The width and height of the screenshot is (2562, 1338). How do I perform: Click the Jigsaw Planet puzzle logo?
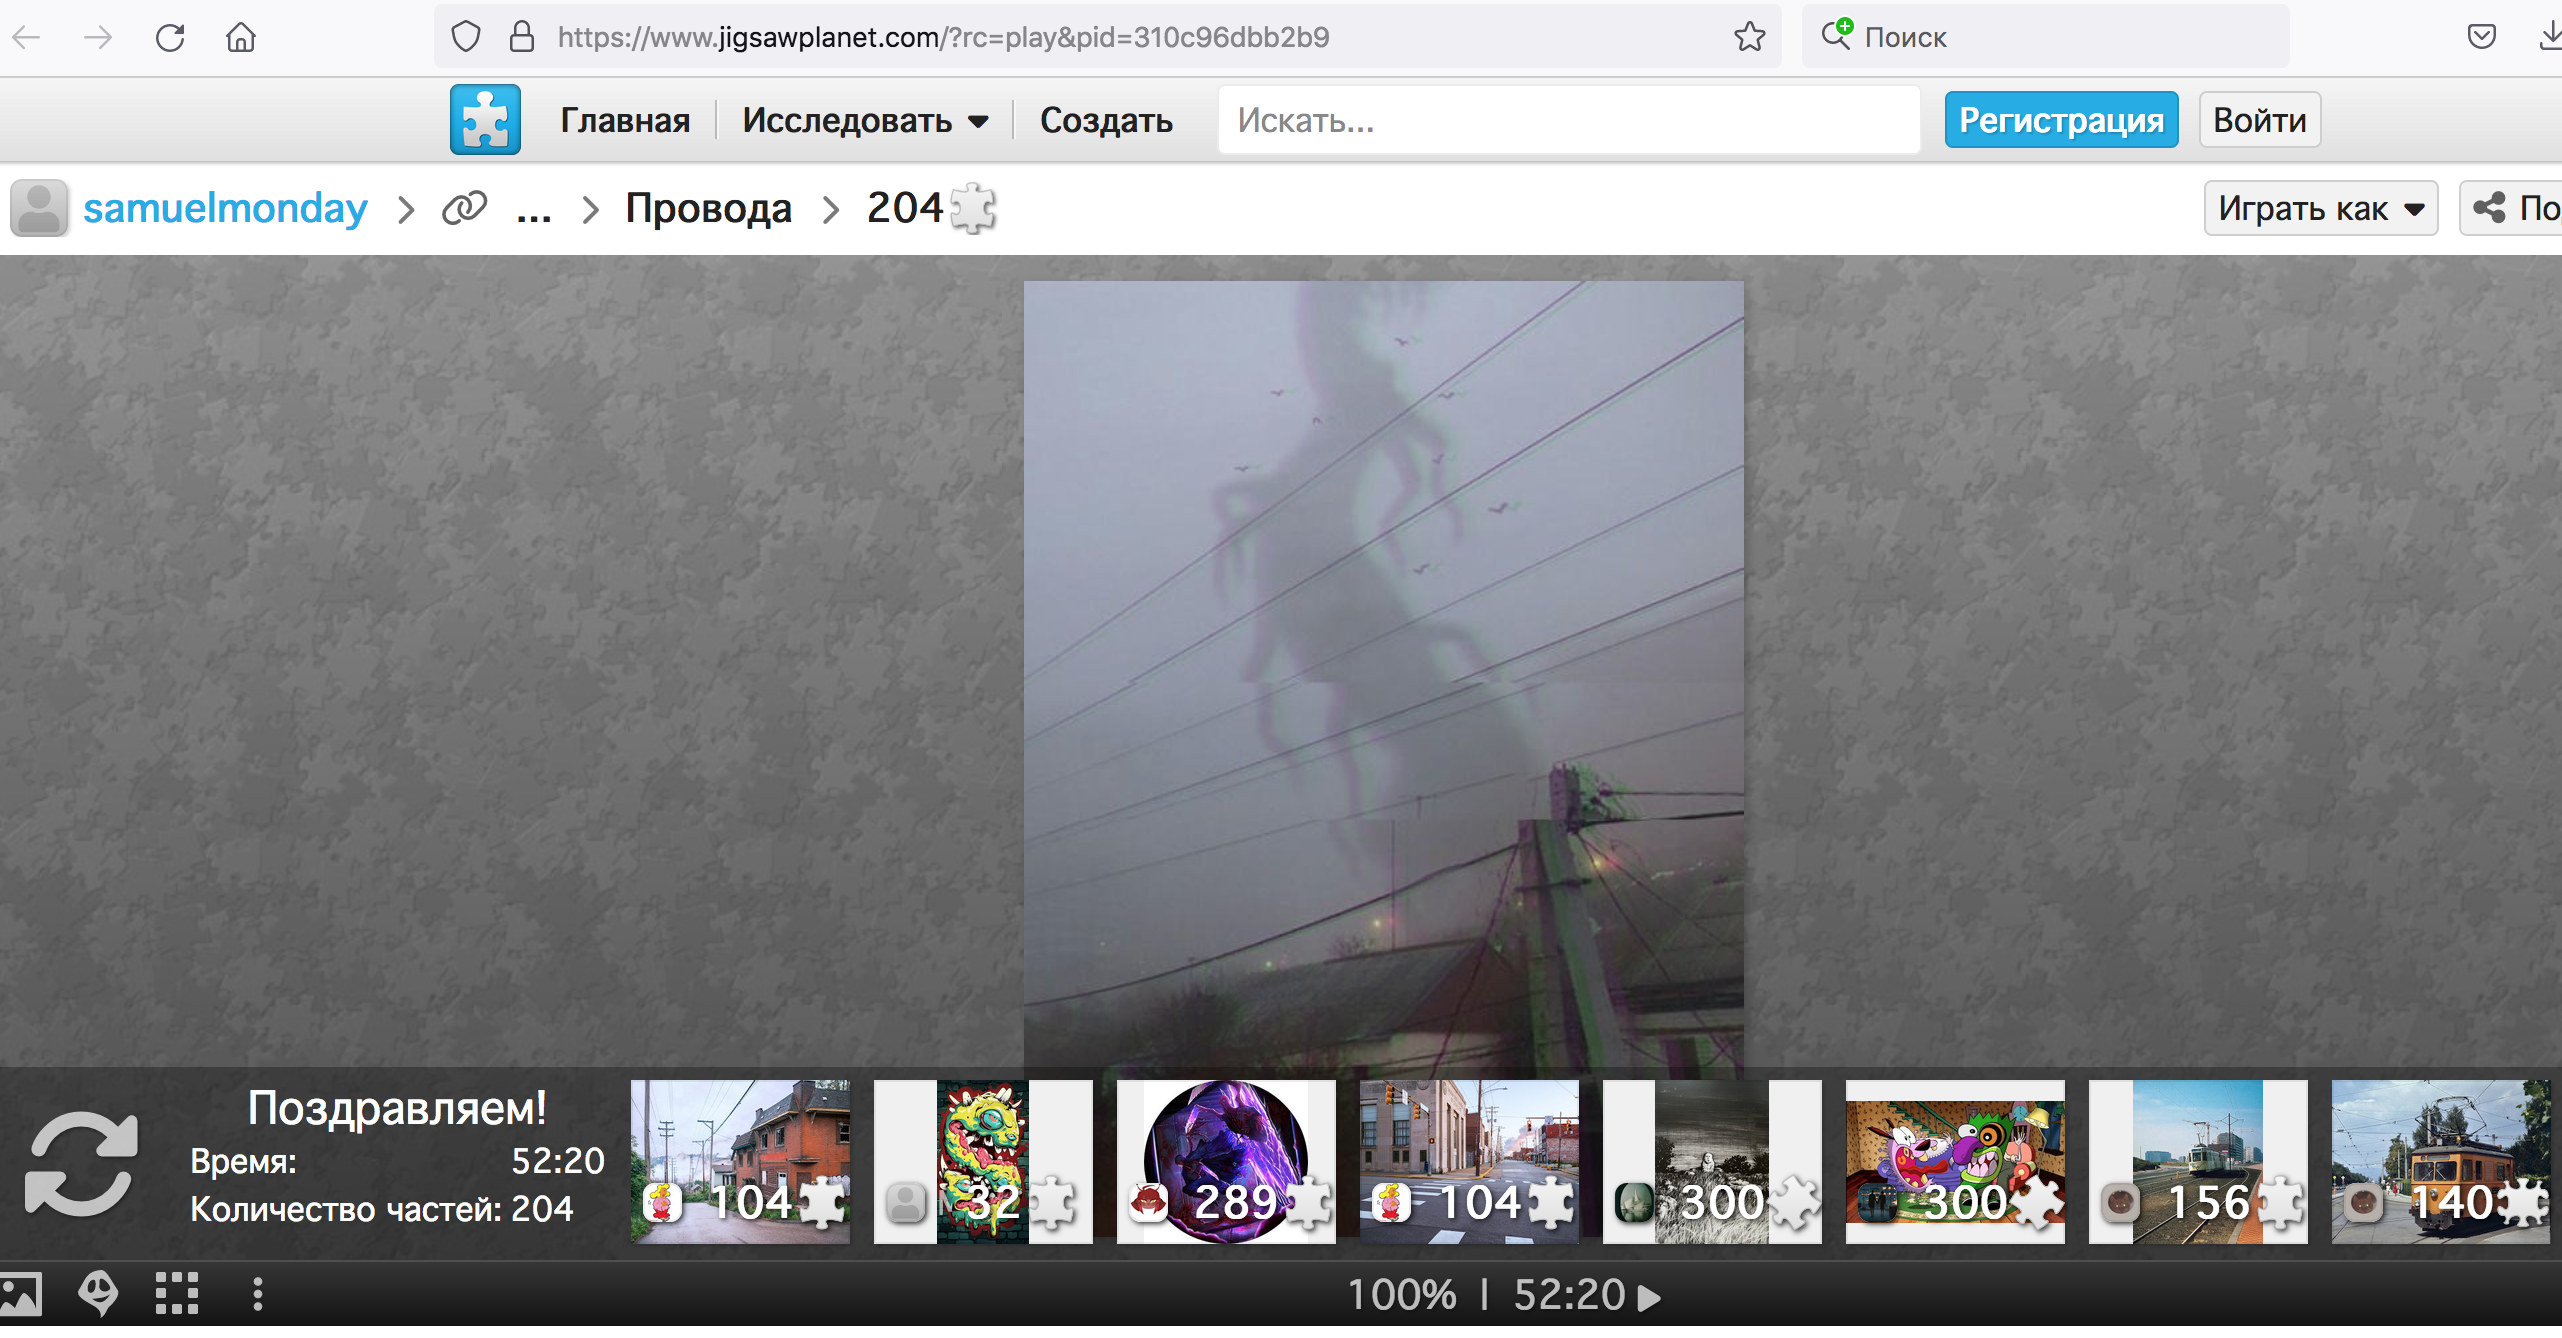click(485, 120)
